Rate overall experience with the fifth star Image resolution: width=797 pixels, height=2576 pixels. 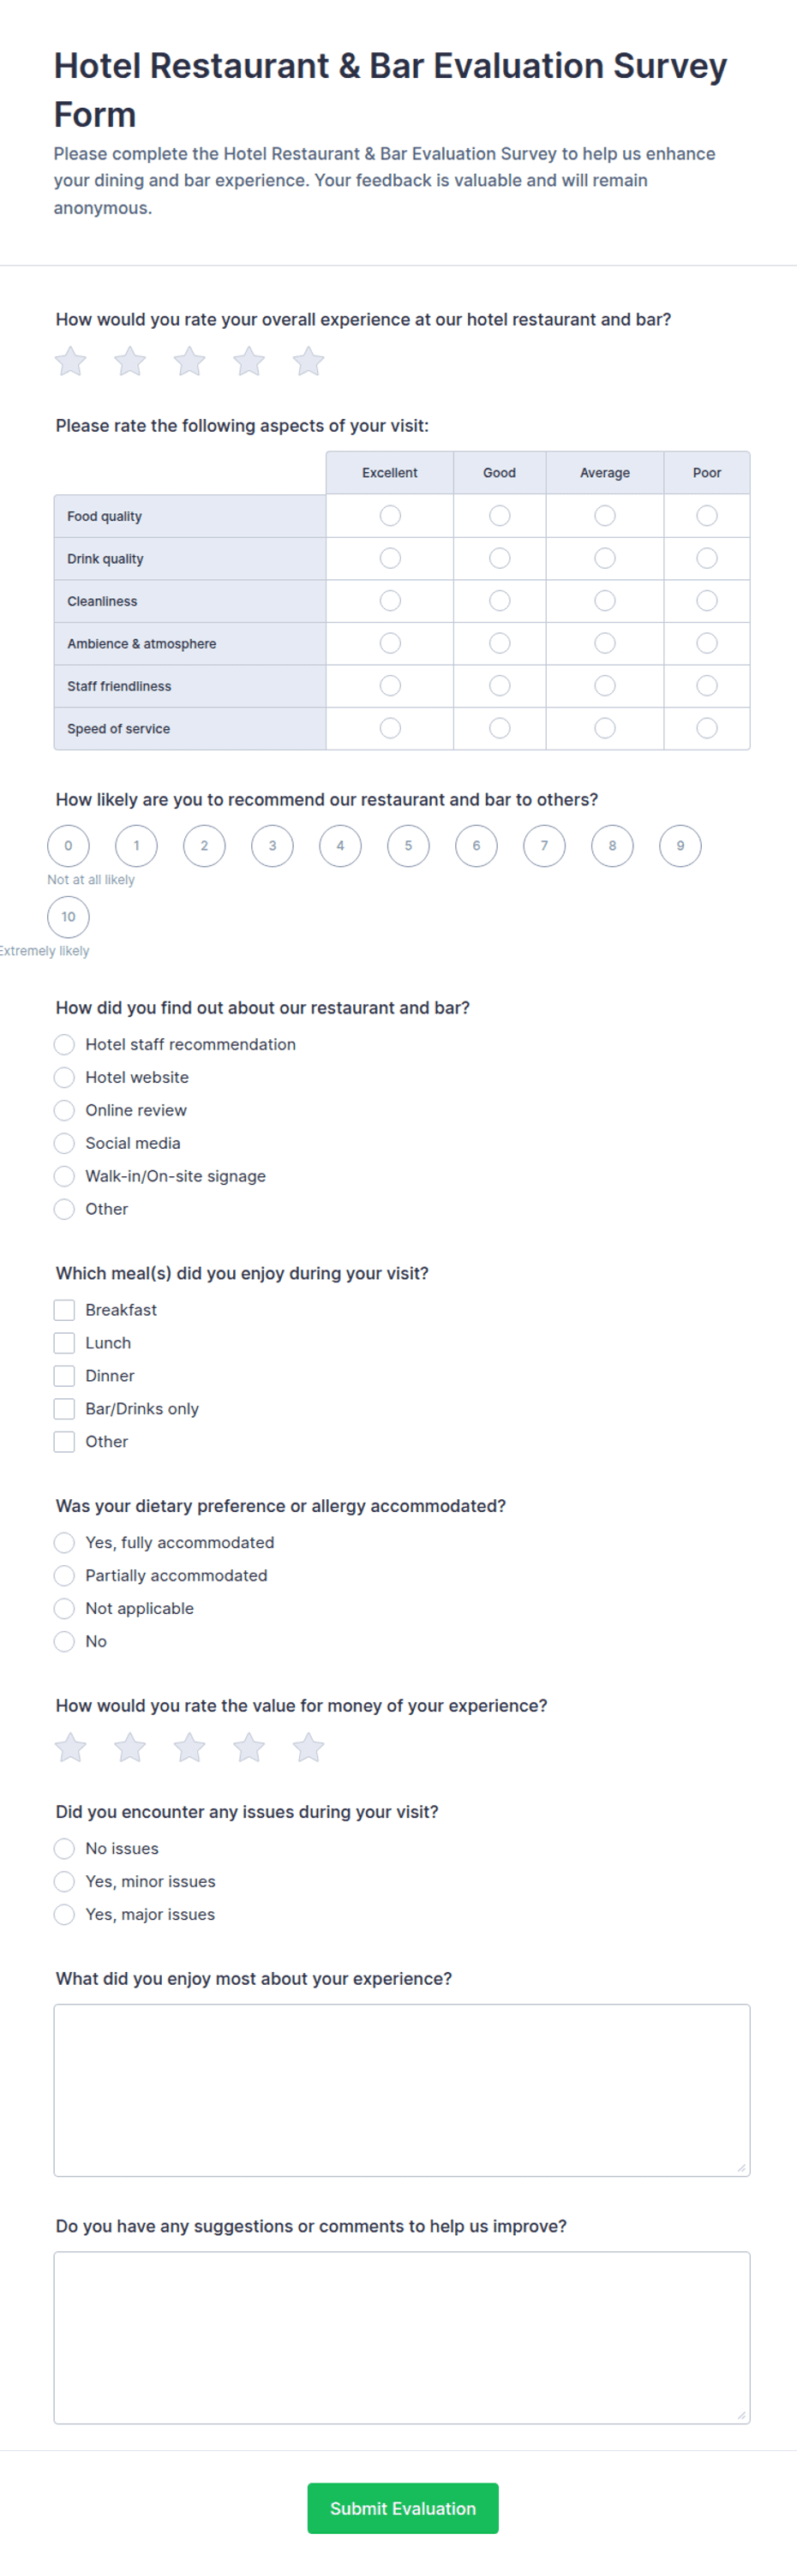pyautogui.click(x=308, y=361)
